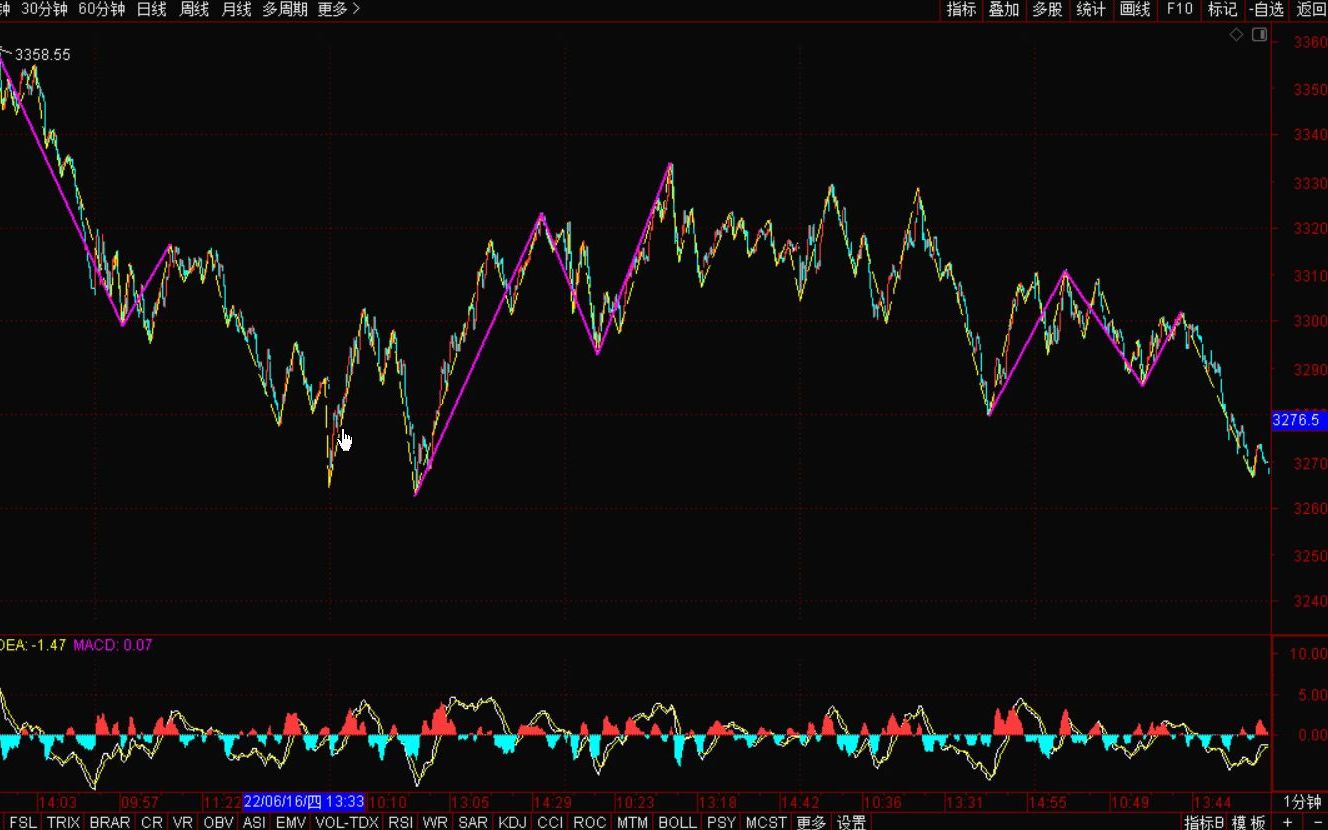Click the 叠加 overlay button
Screen dimensions: 1328x830
1004,9
